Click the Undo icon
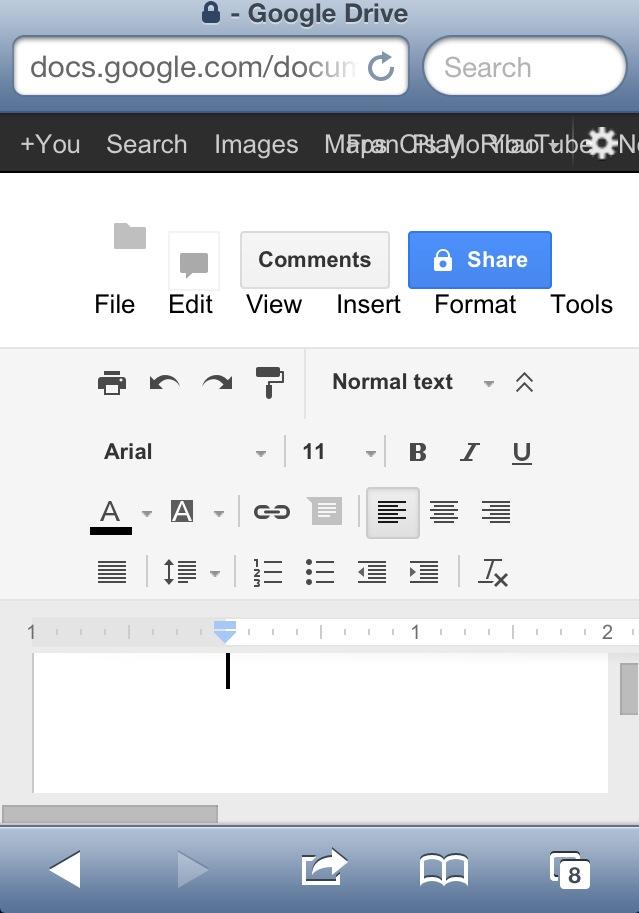This screenshot has height=913, width=639. tap(164, 382)
